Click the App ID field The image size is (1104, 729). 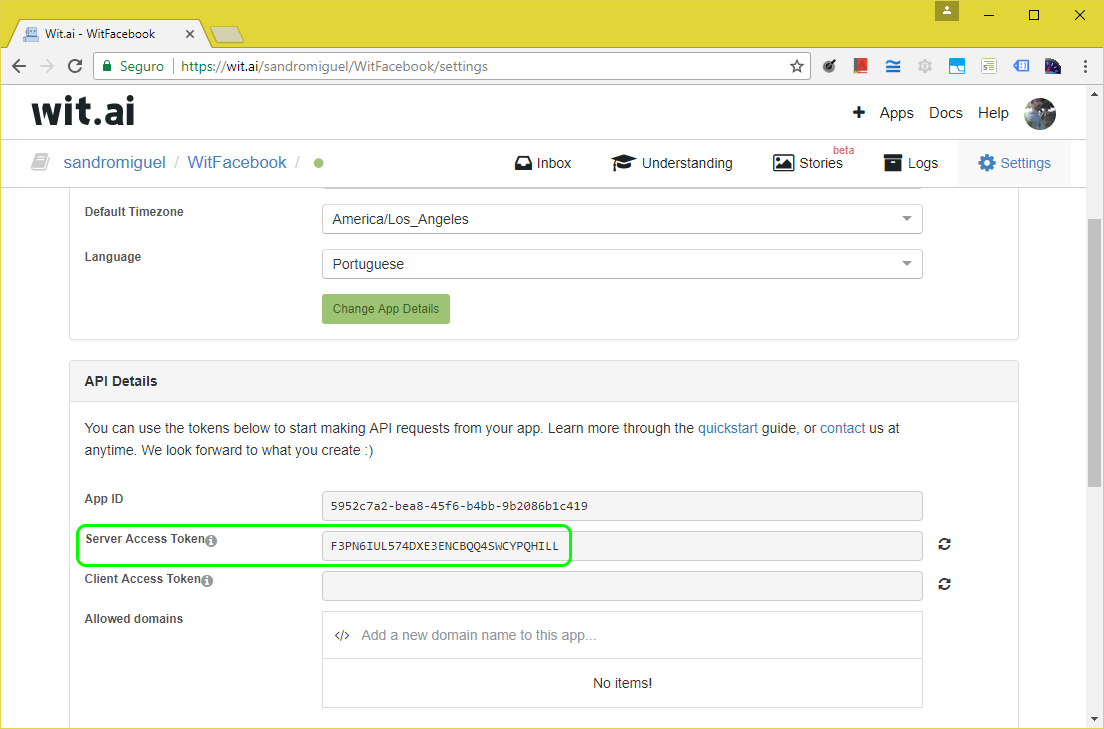coord(622,506)
